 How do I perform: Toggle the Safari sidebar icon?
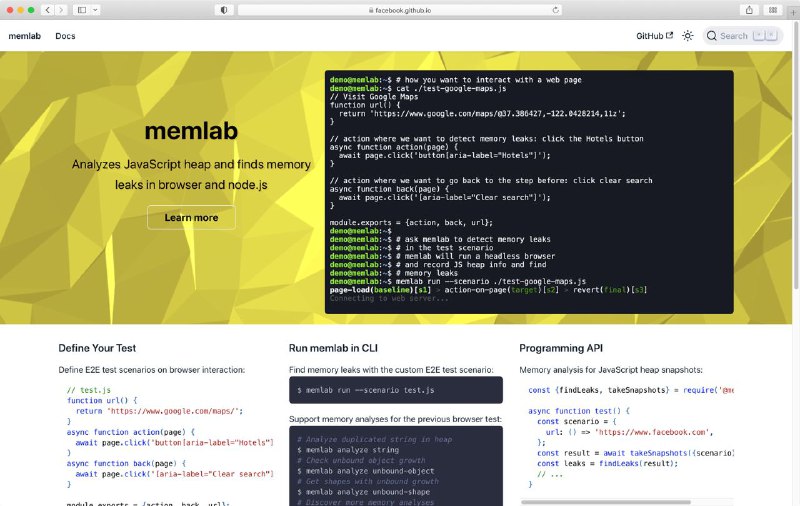pos(82,10)
